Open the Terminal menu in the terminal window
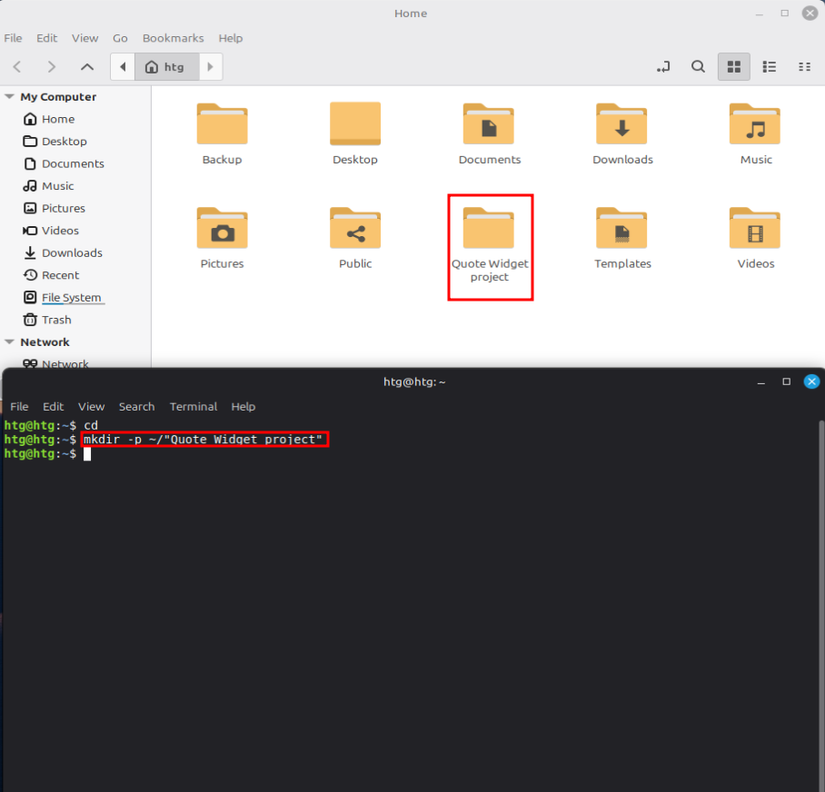The image size is (825, 792). 193,406
